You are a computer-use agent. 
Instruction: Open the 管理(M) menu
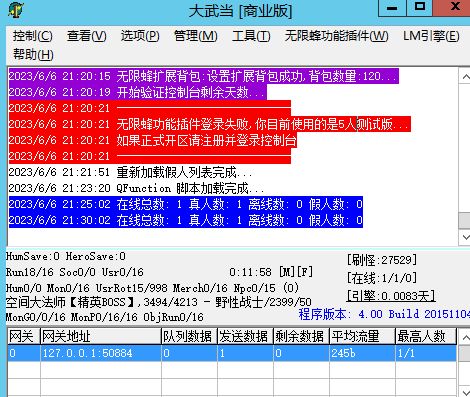tap(196, 36)
